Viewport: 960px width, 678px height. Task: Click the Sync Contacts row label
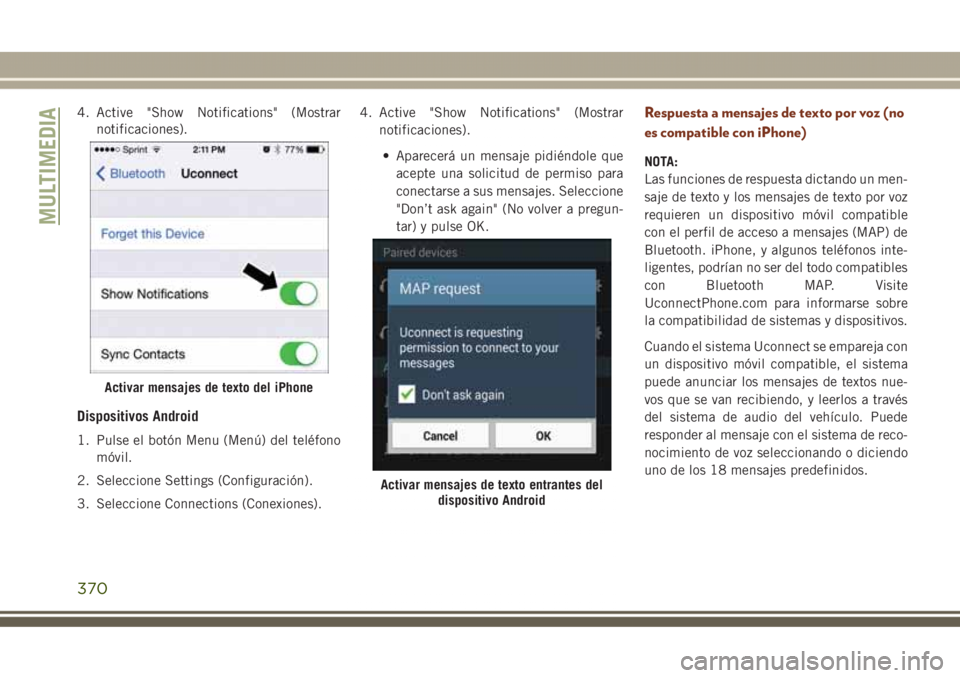point(143,354)
